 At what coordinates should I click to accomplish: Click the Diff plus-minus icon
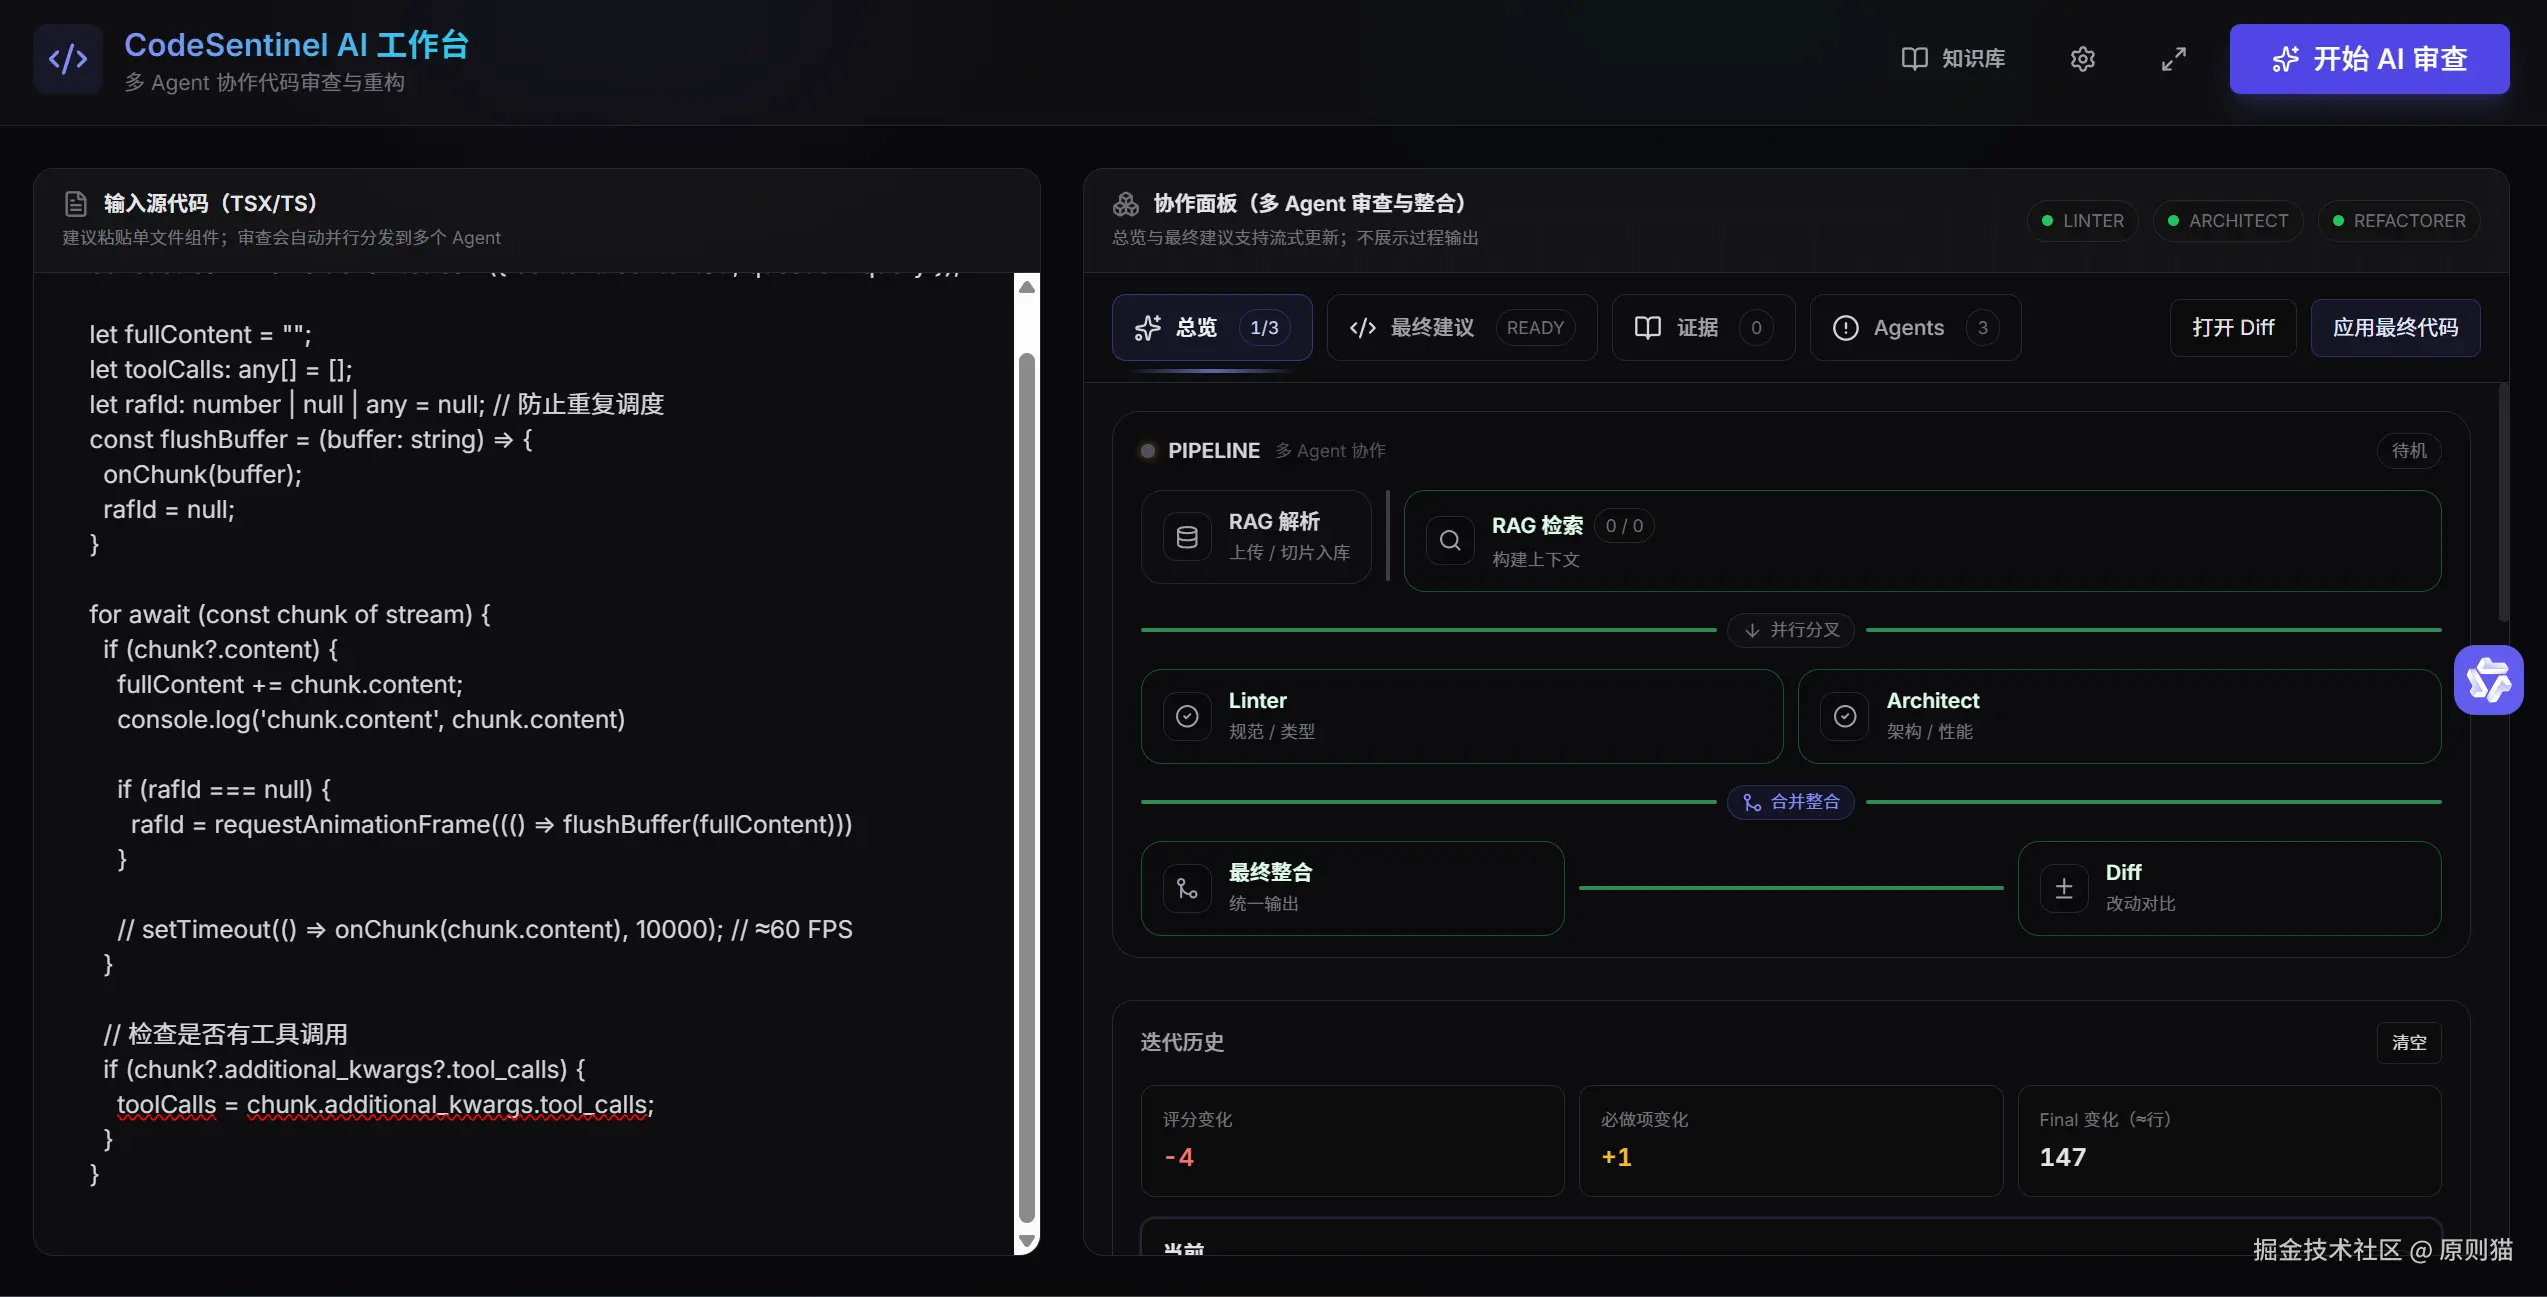pyautogui.click(x=2064, y=888)
